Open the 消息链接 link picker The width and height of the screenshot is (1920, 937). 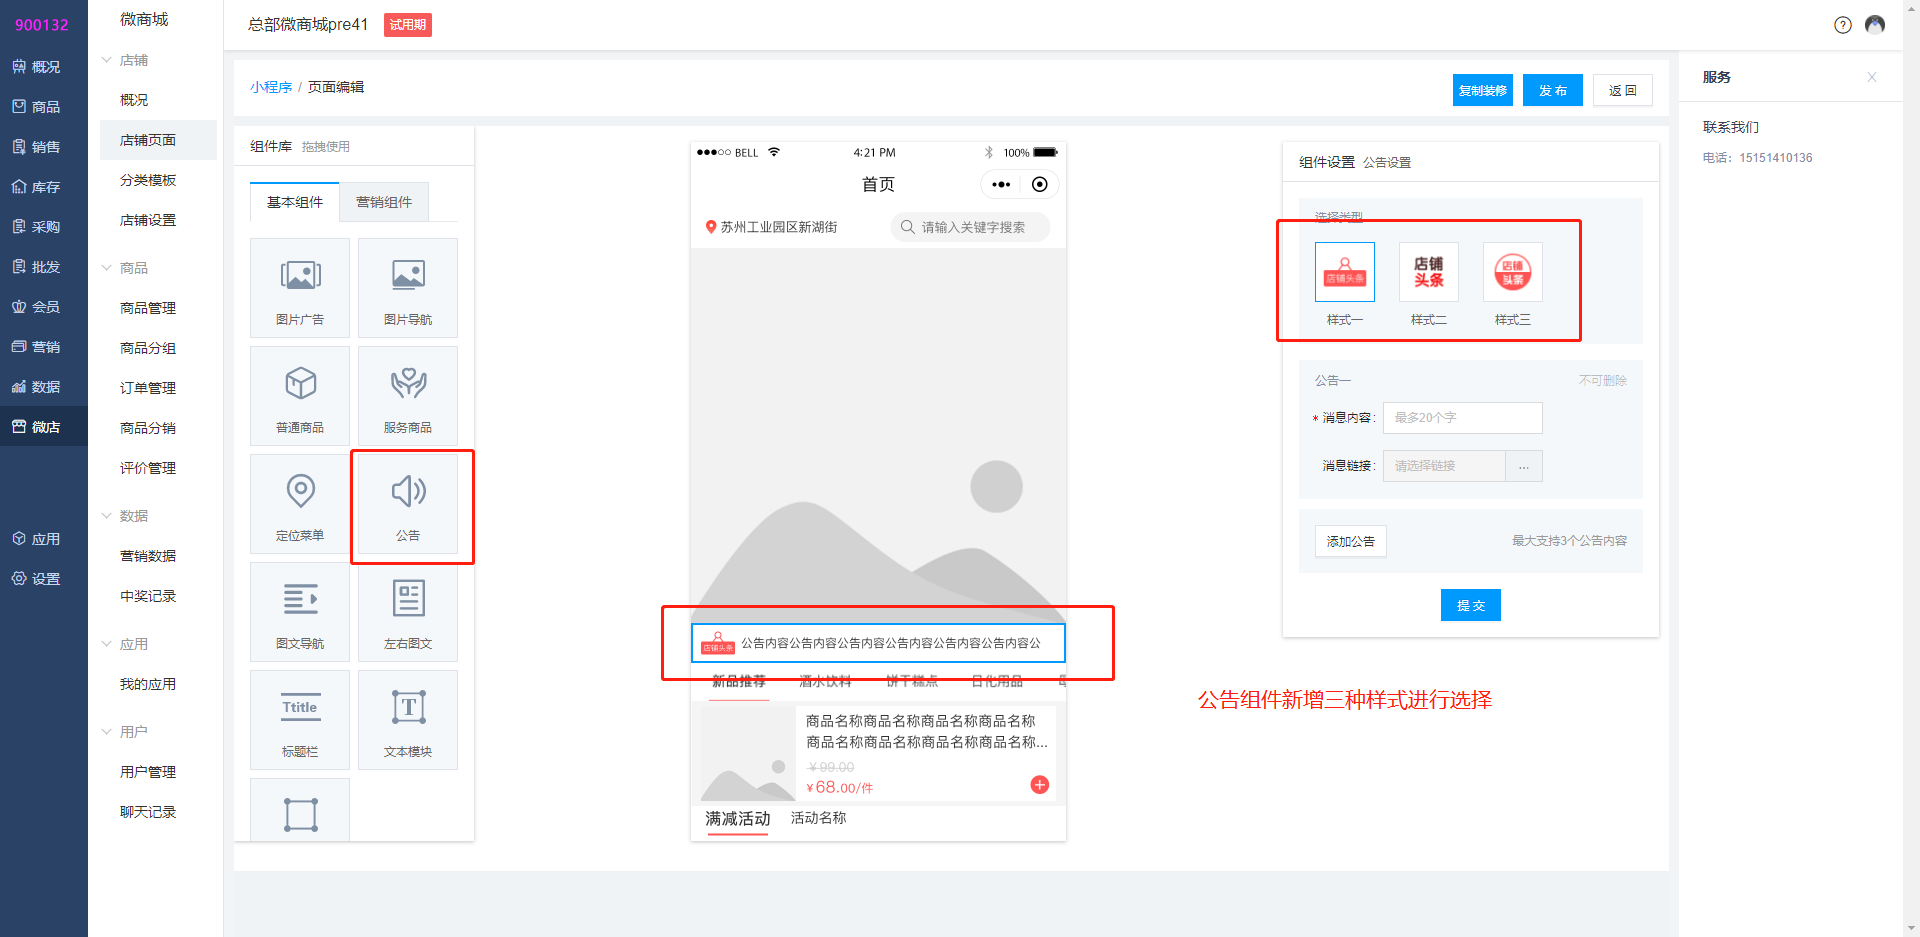(x=1523, y=466)
